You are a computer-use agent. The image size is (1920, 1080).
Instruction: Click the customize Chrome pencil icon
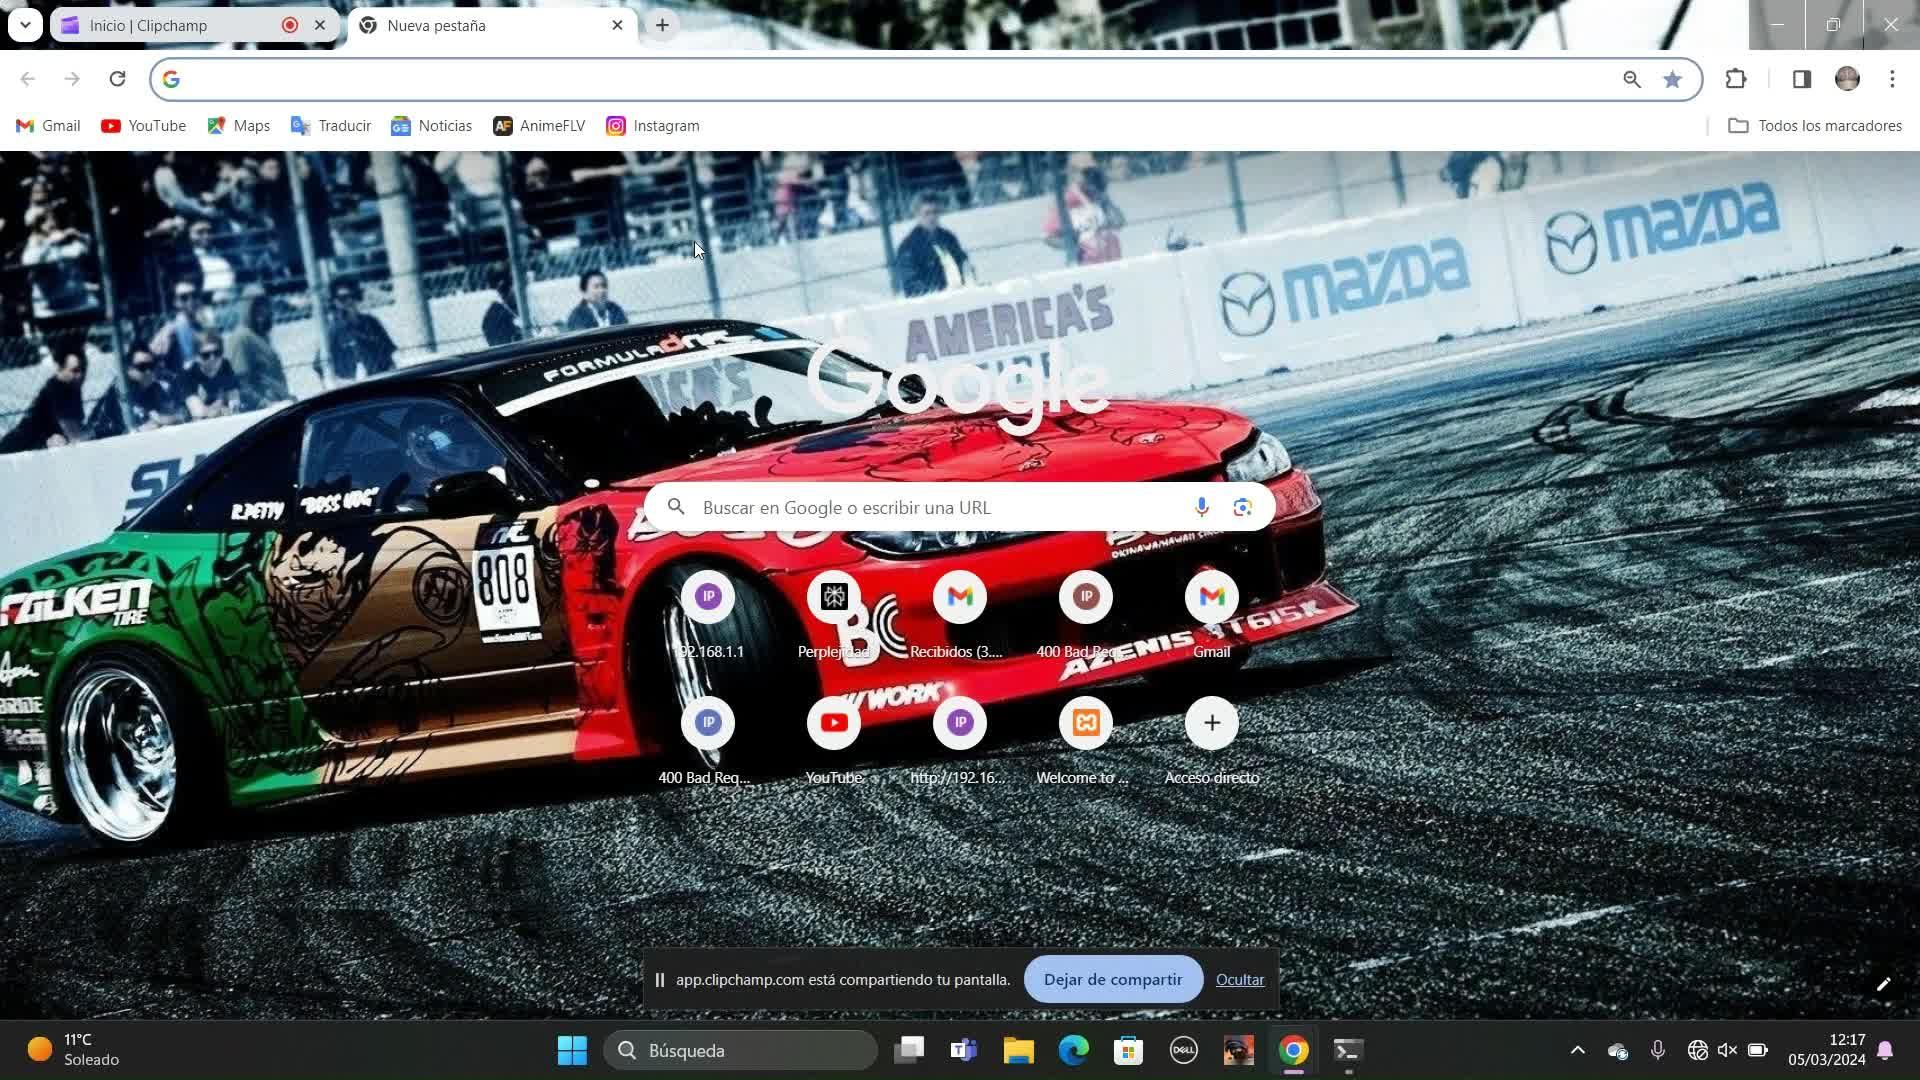[1883, 985]
